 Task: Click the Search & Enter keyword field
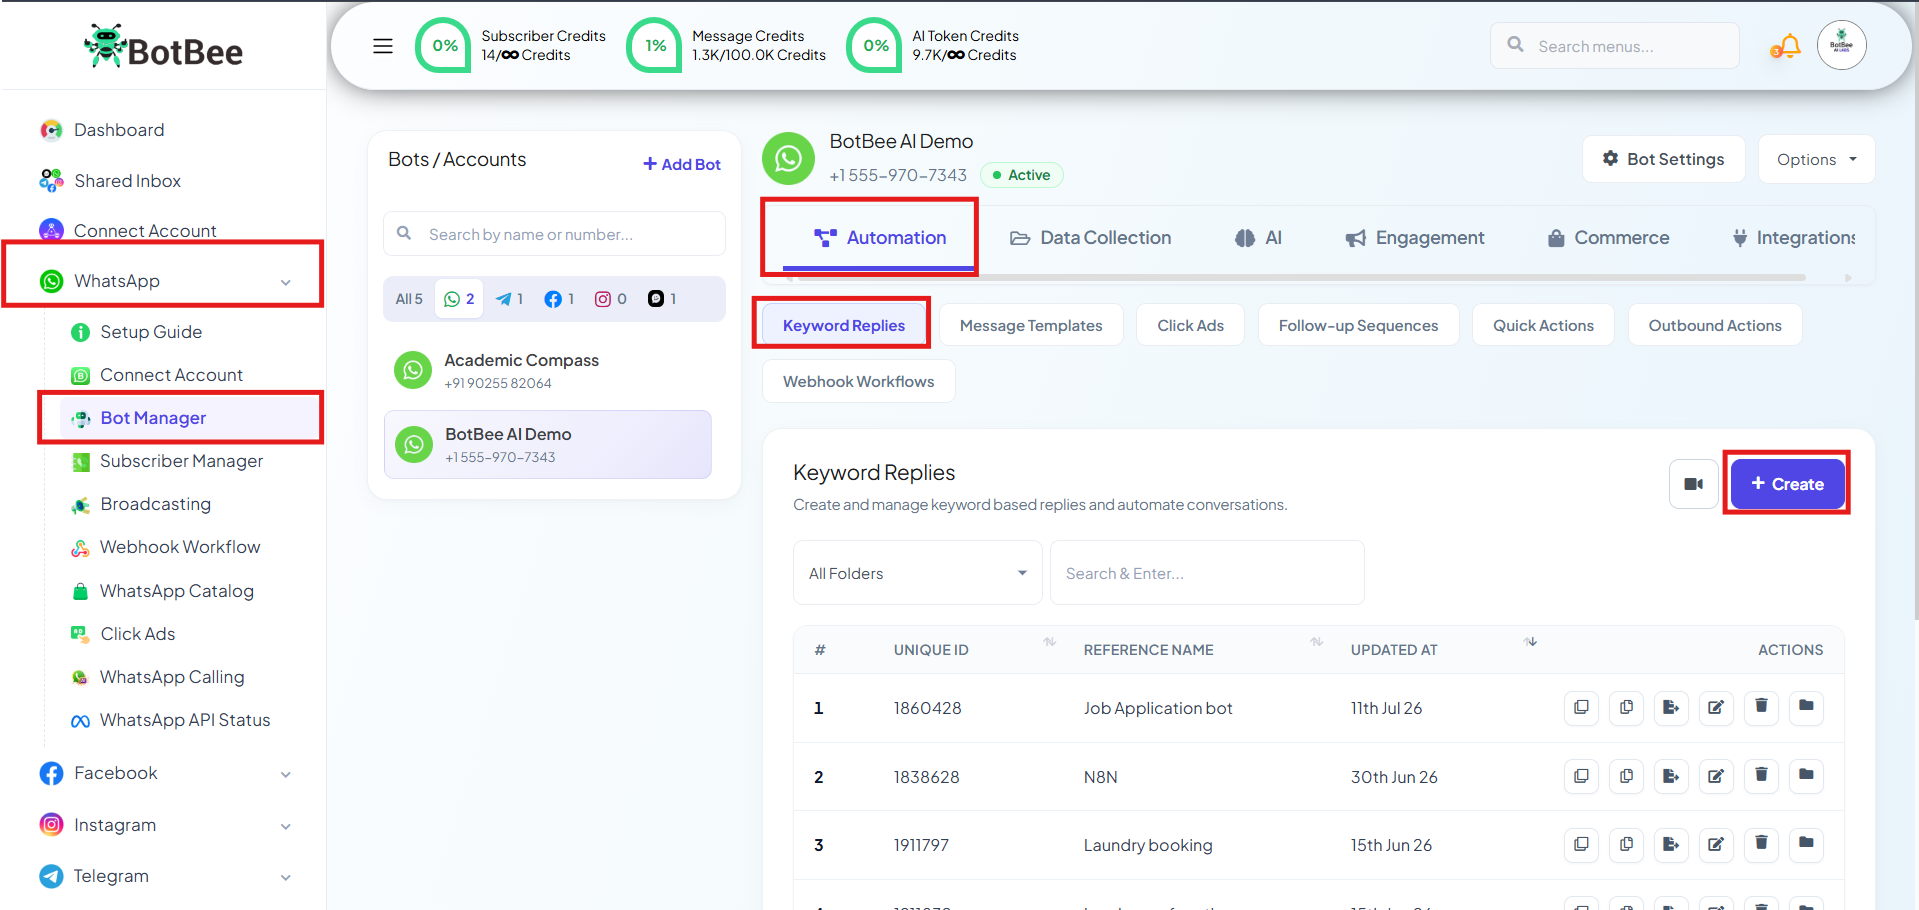[x=1207, y=573]
